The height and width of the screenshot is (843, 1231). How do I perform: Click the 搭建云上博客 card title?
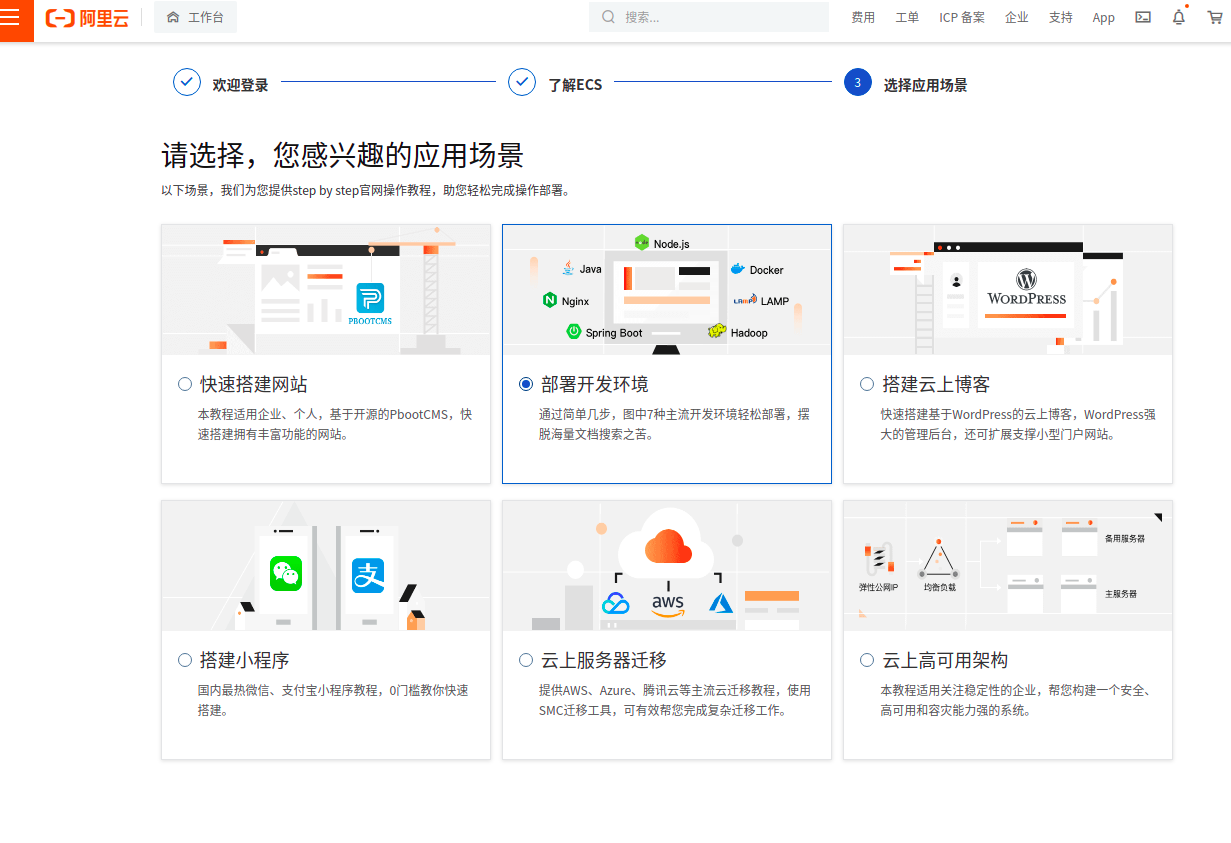coord(936,384)
